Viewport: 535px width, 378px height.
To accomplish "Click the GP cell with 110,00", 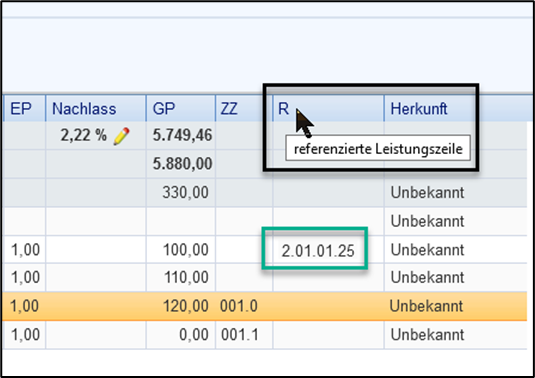I will click(x=186, y=277).
